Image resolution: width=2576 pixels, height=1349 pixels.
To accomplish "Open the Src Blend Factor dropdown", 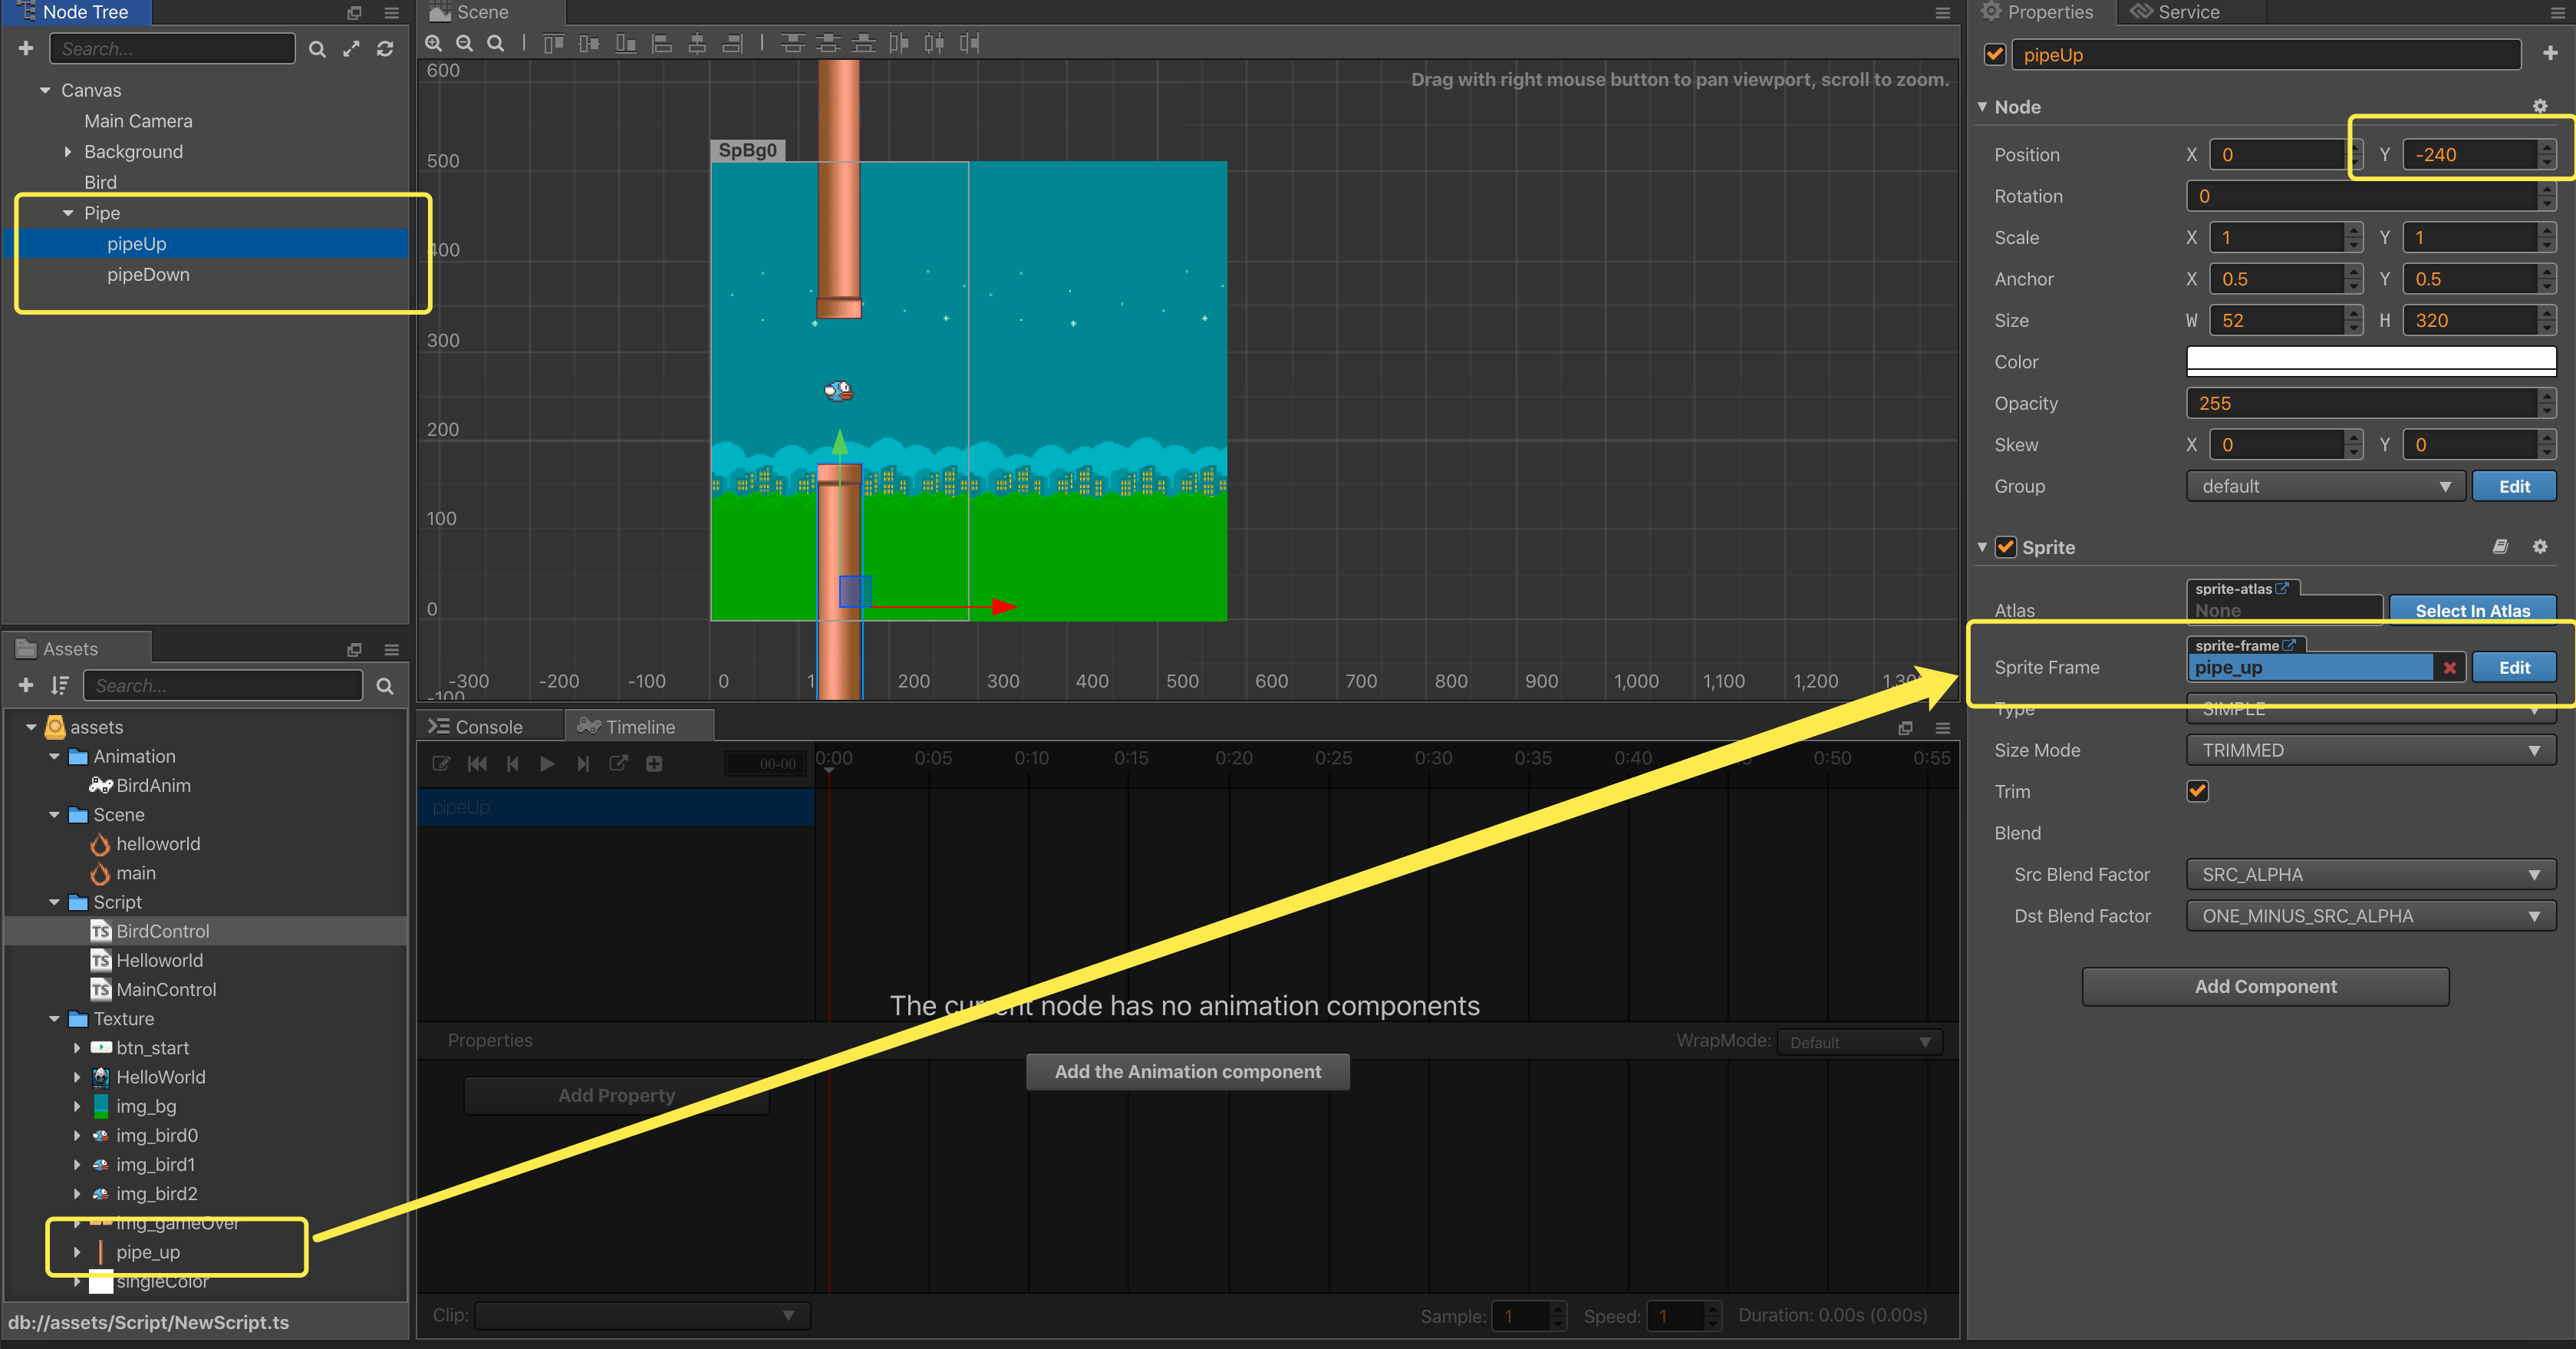I will [x=2371, y=875].
